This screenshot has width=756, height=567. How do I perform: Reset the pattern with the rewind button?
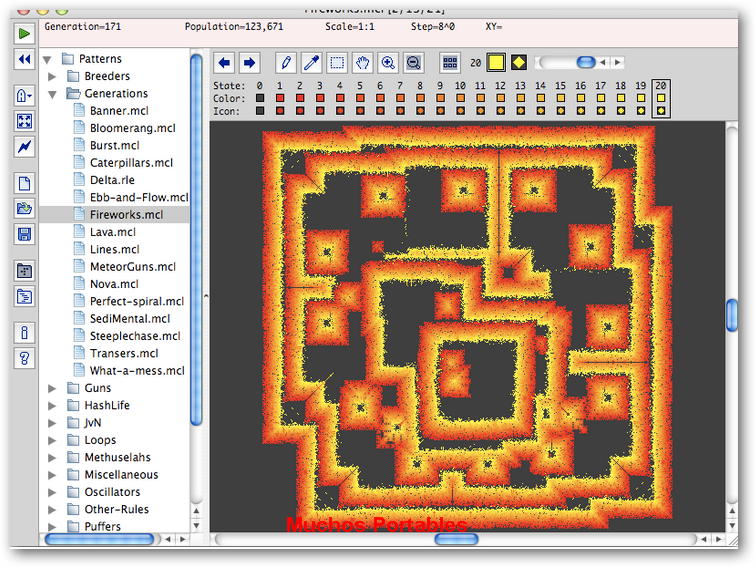pyautogui.click(x=24, y=60)
